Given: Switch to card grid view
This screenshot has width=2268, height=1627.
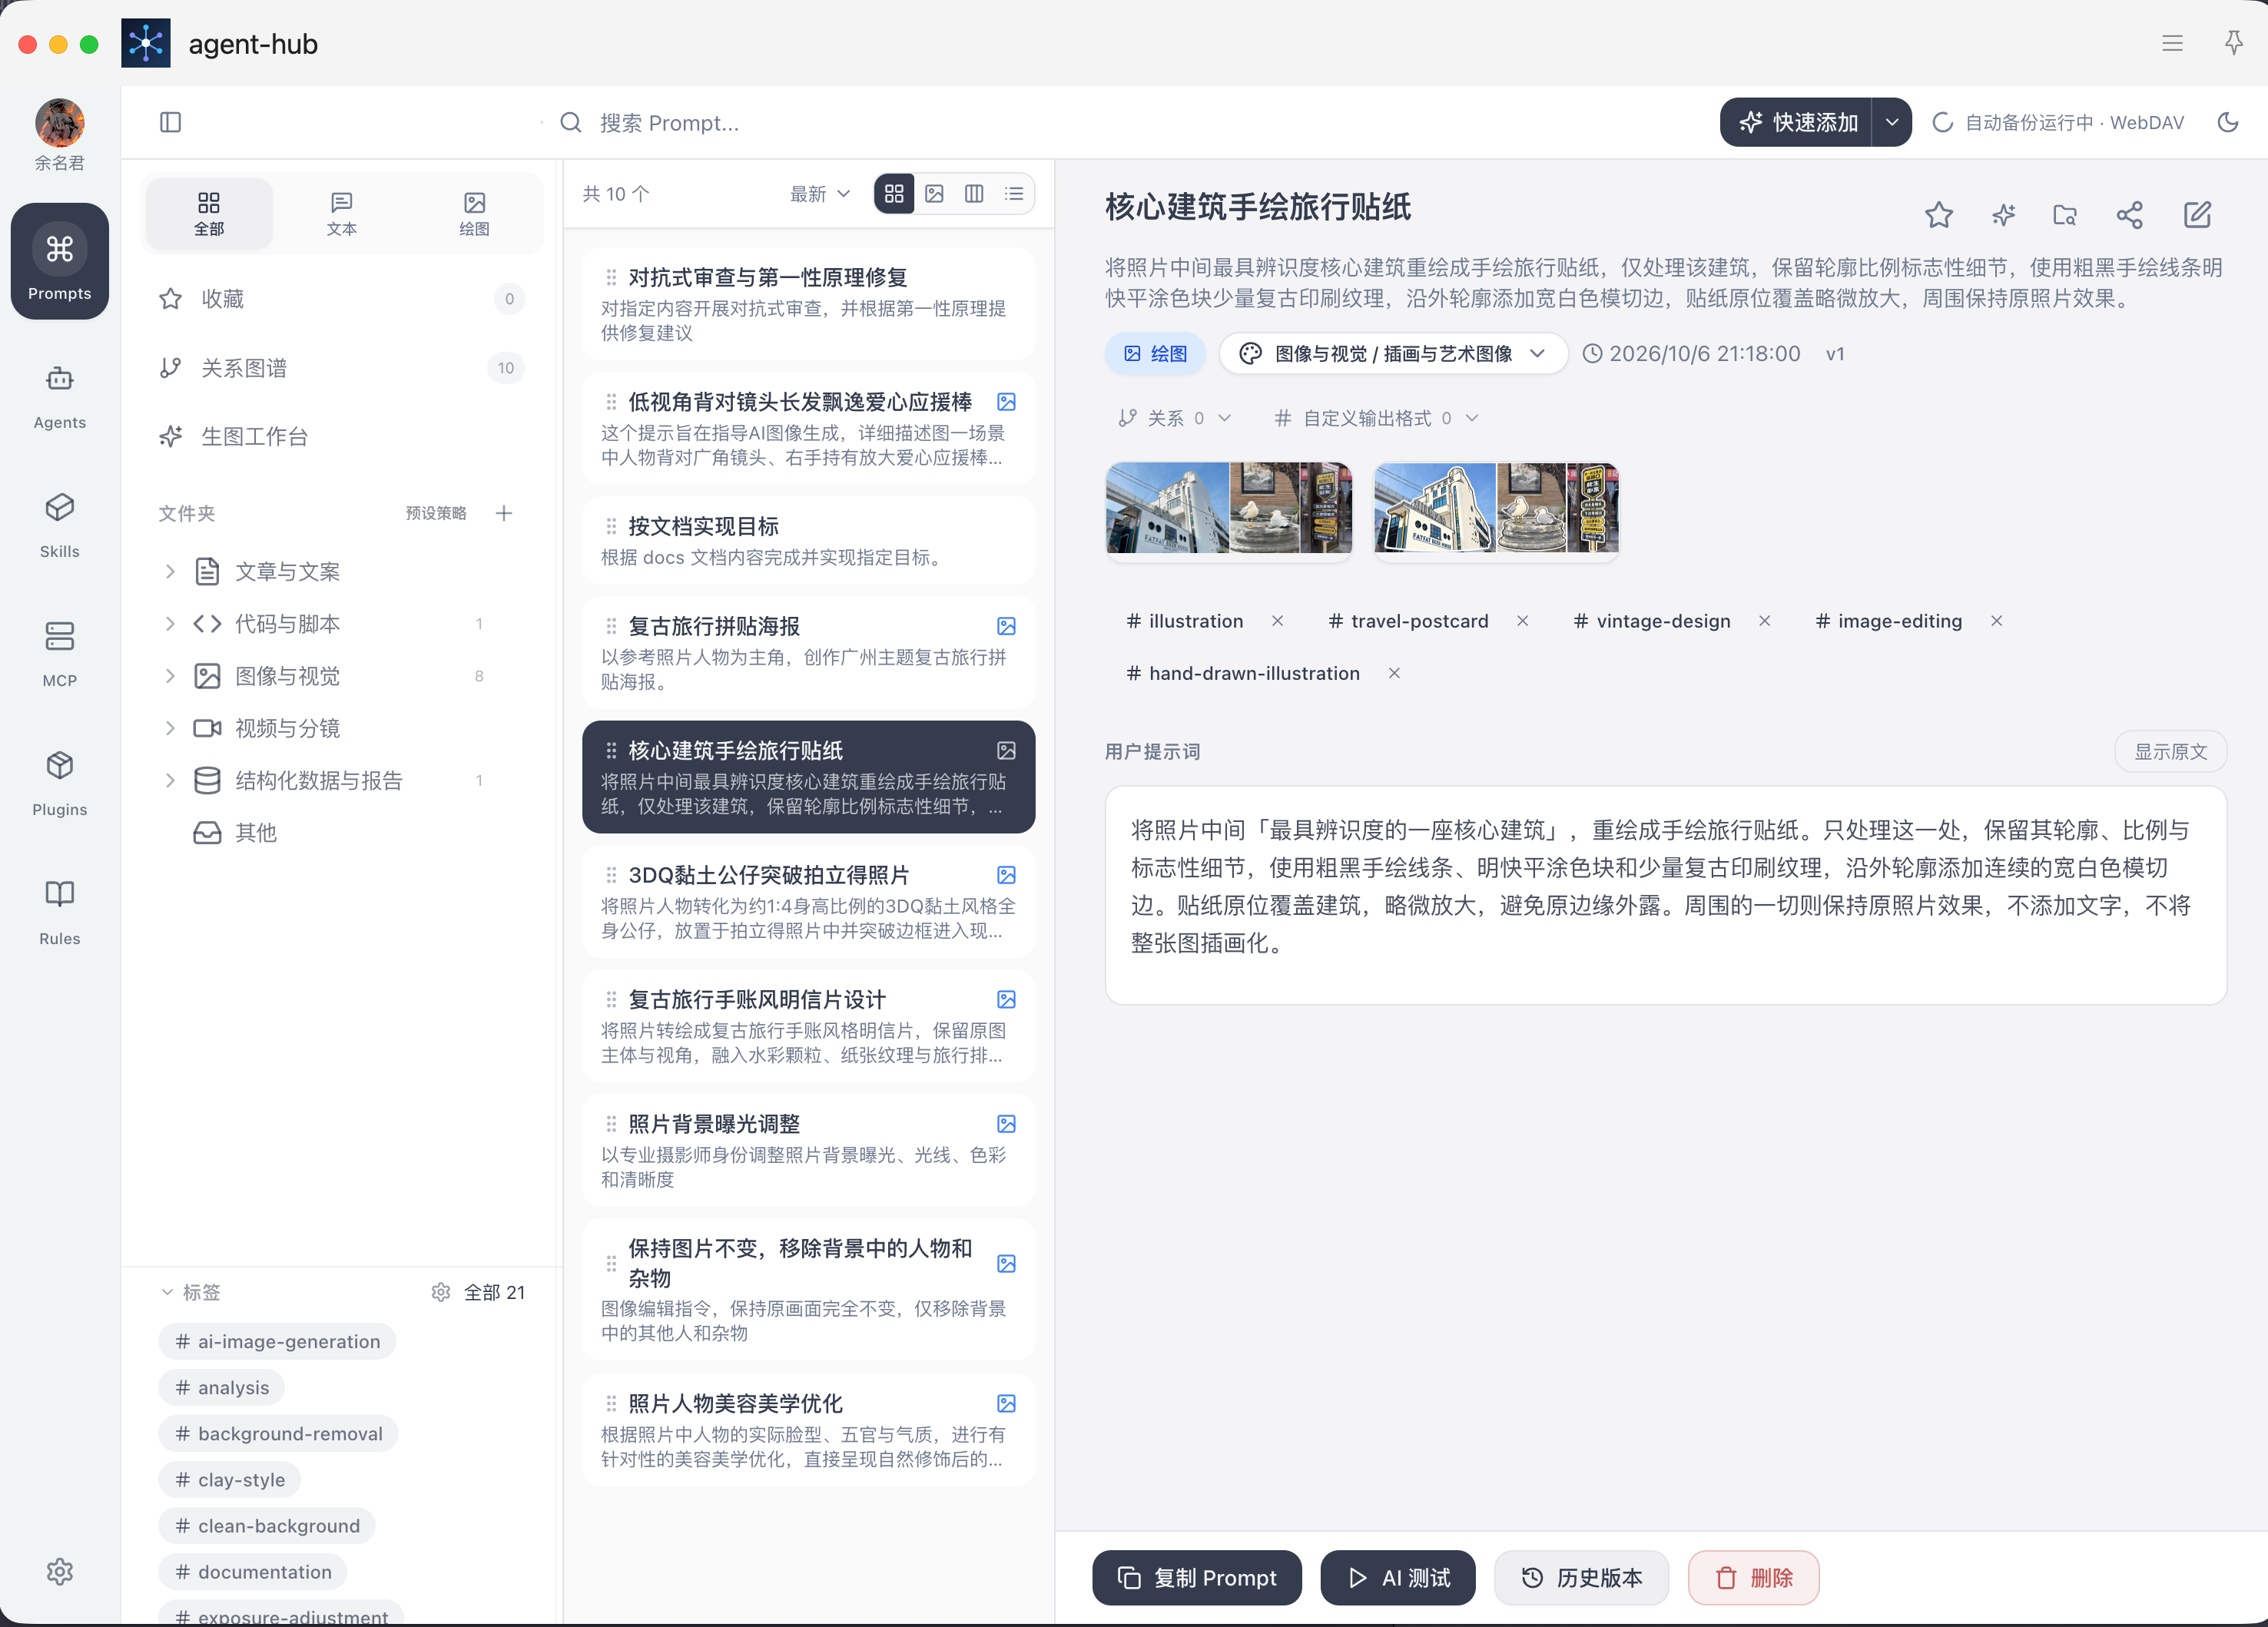Looking at the screenshot, I should 894,194.
